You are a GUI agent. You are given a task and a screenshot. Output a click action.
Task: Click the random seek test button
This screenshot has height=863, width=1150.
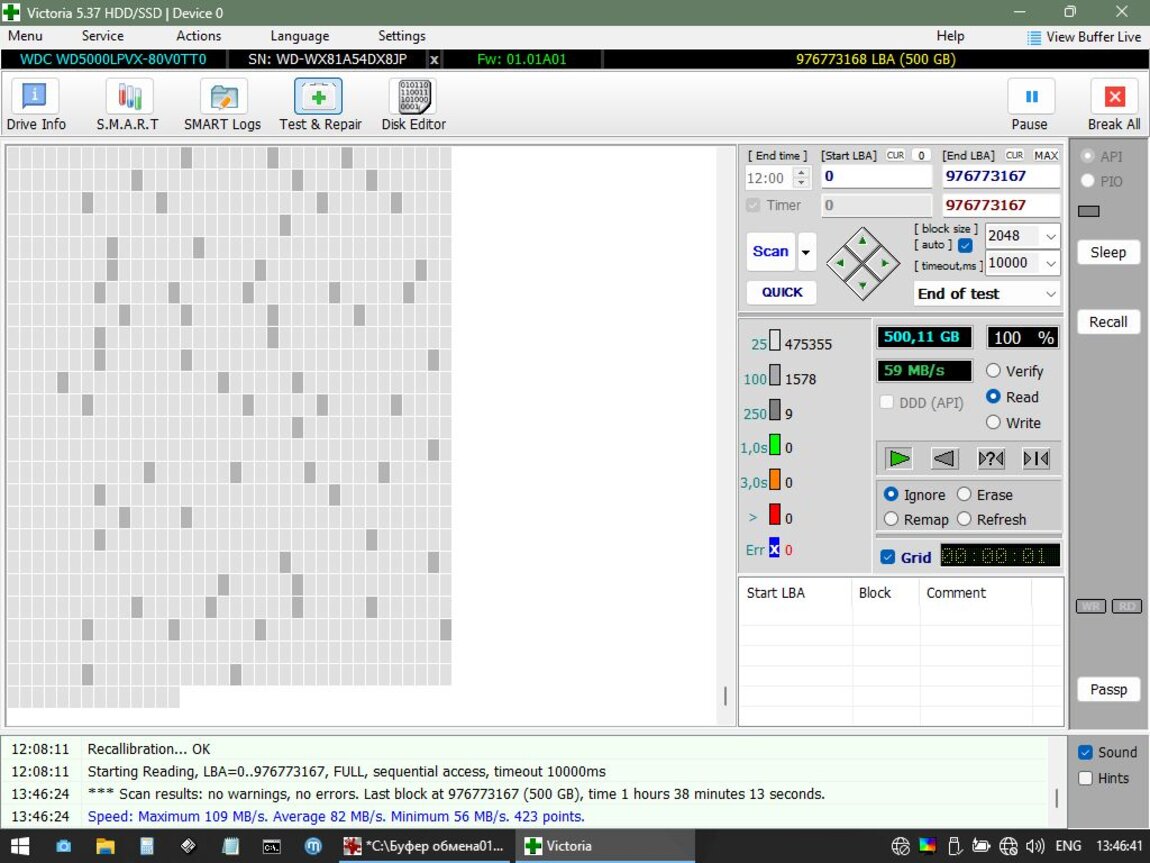click(991, 459)
